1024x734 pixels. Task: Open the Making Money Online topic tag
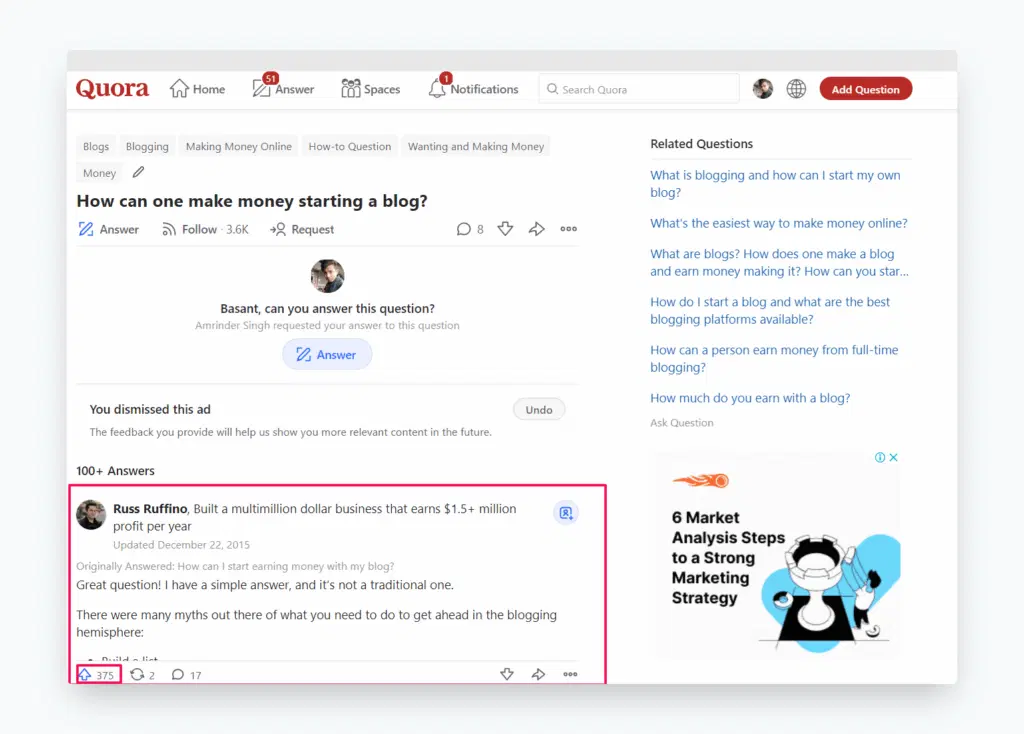click(238, 146)
